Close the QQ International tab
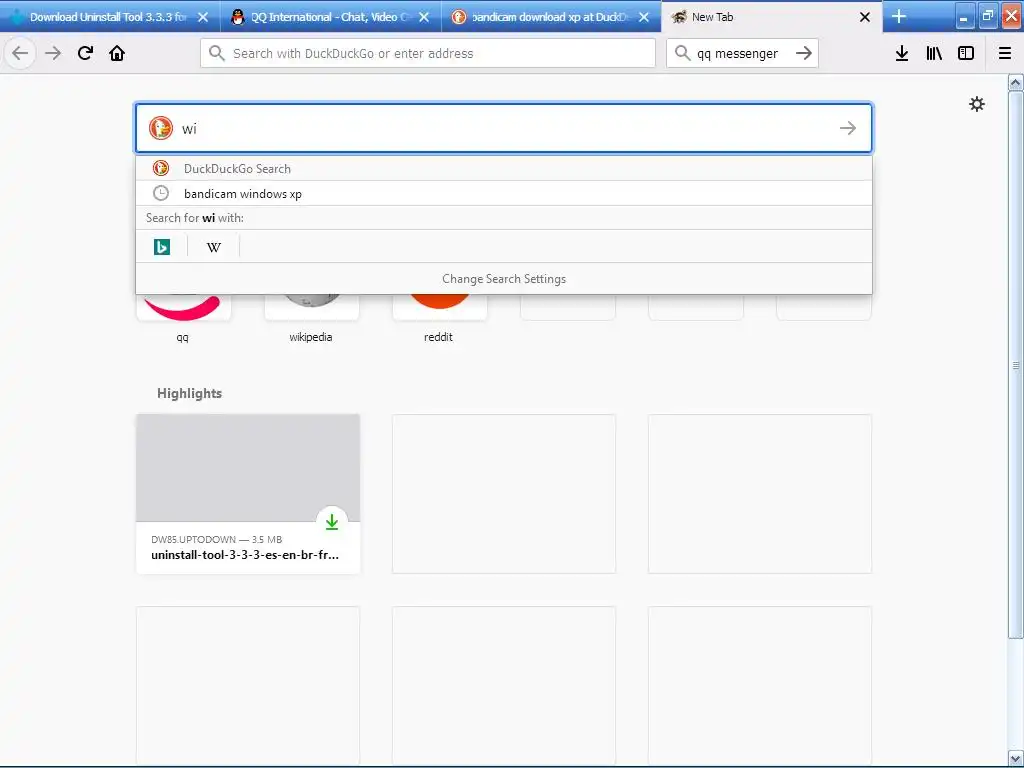Viewport: 1024px width, 768px height. 424,17
